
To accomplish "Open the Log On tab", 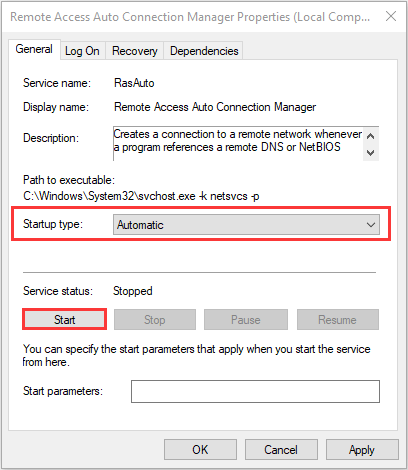I will click(82, 51).
